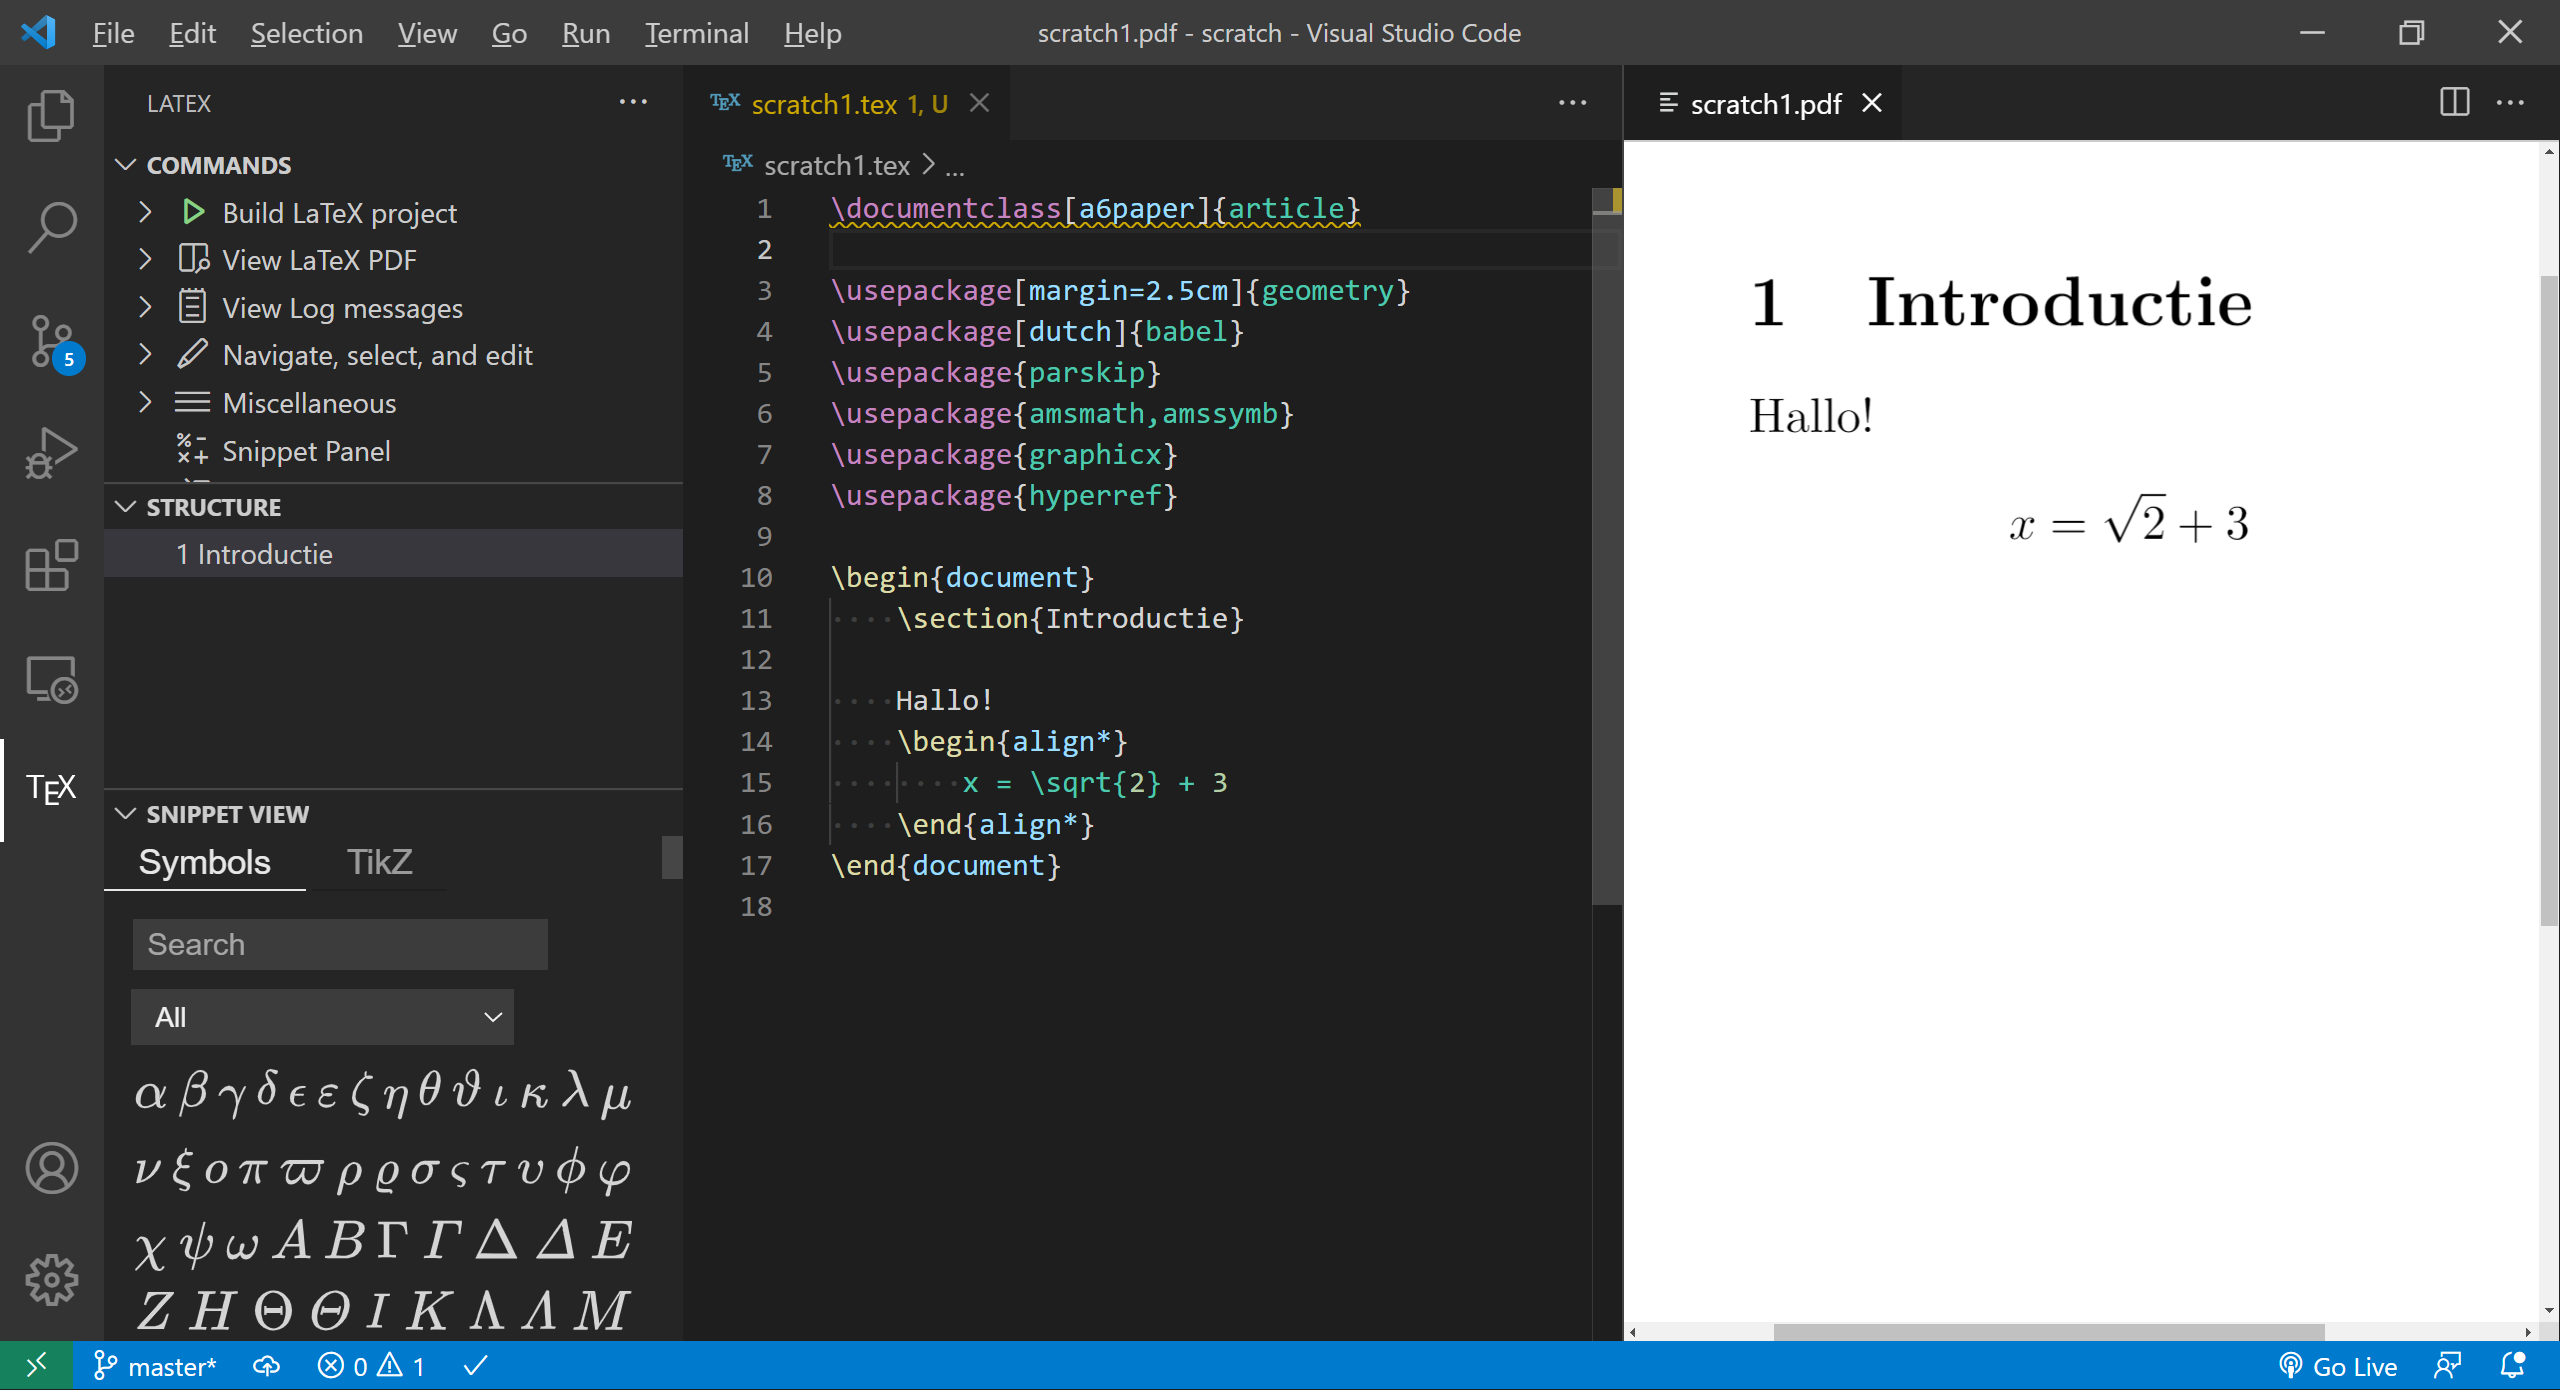2560x1390 pixels.
Task: Open the notifications bell in status bar
Action: tap(2510, 1365)
